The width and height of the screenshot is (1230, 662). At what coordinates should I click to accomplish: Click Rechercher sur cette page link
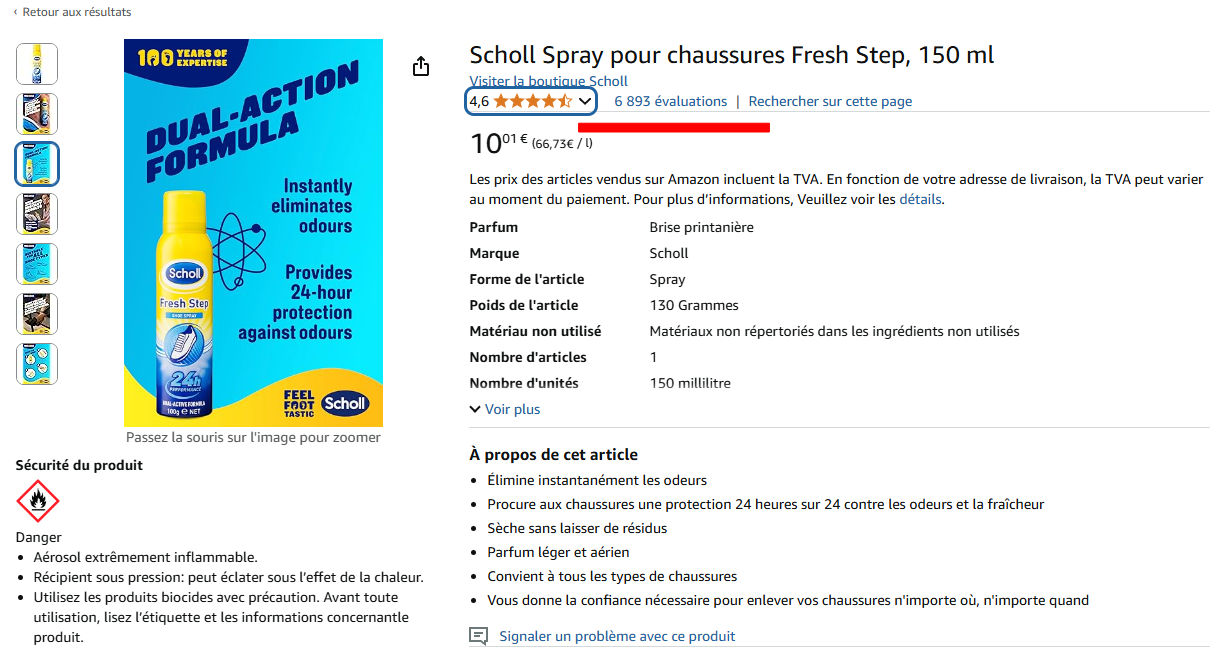830,101
